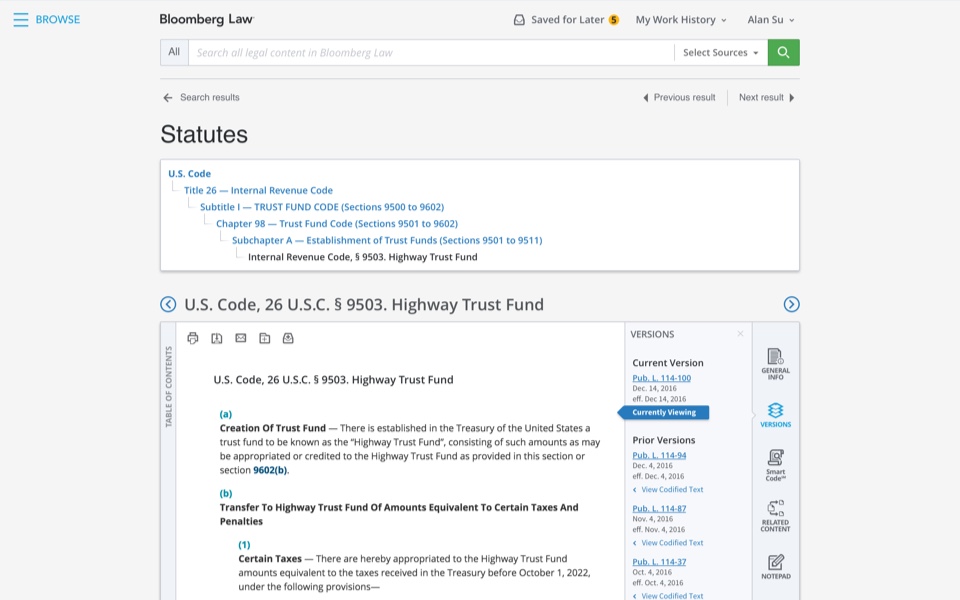Go to next statute section arrow

pyautogui.click(x=791, y=305)
